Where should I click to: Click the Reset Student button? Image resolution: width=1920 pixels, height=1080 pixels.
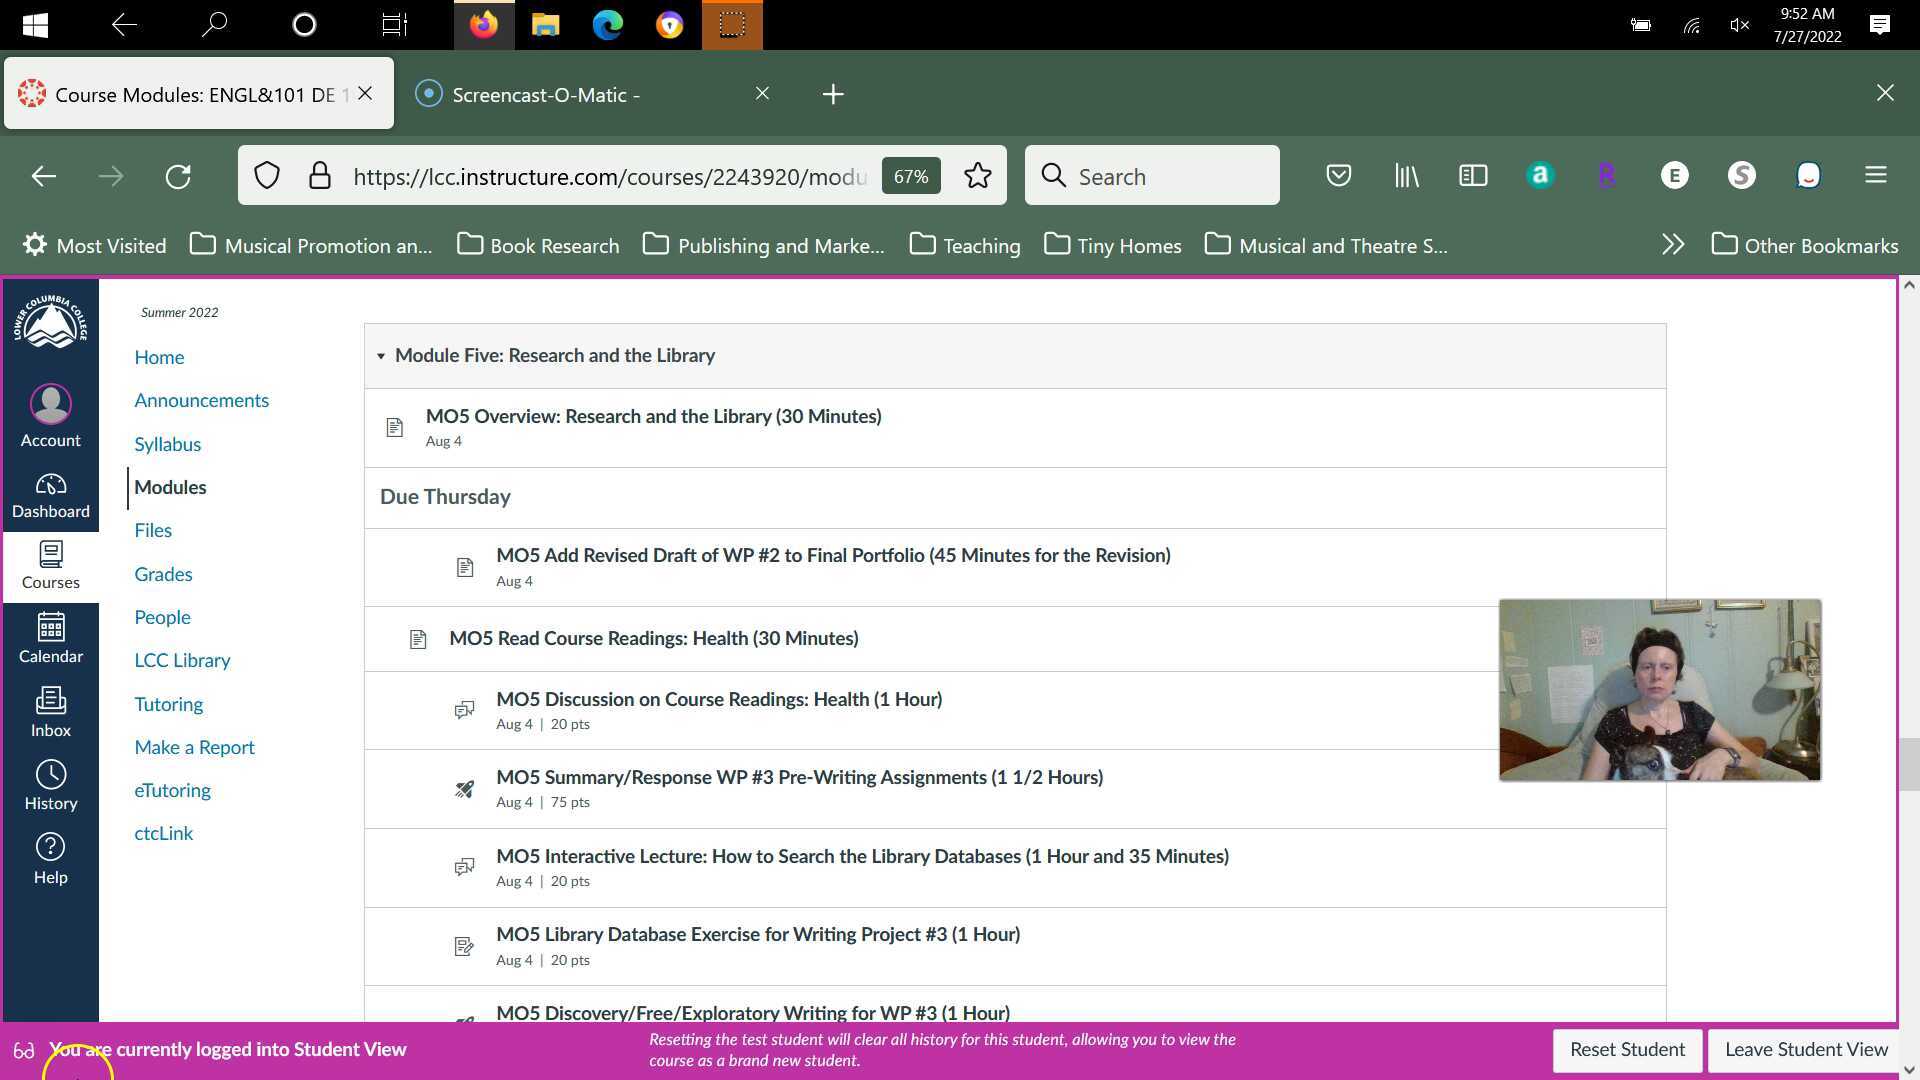[x=1628, y=1050]
